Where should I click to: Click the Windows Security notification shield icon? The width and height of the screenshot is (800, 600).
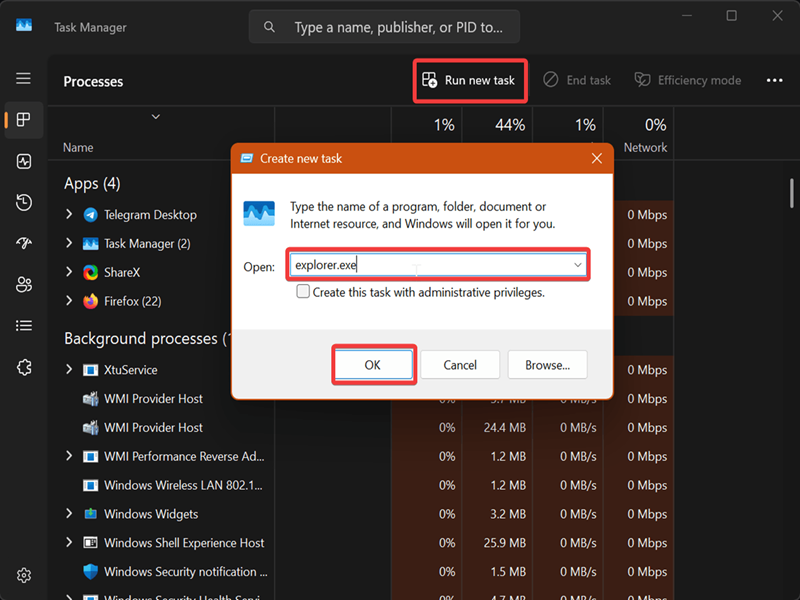[90, 571]
